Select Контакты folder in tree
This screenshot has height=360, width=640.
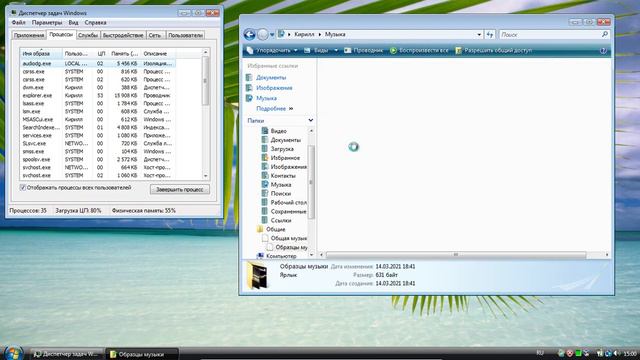(x=283, y=176)
